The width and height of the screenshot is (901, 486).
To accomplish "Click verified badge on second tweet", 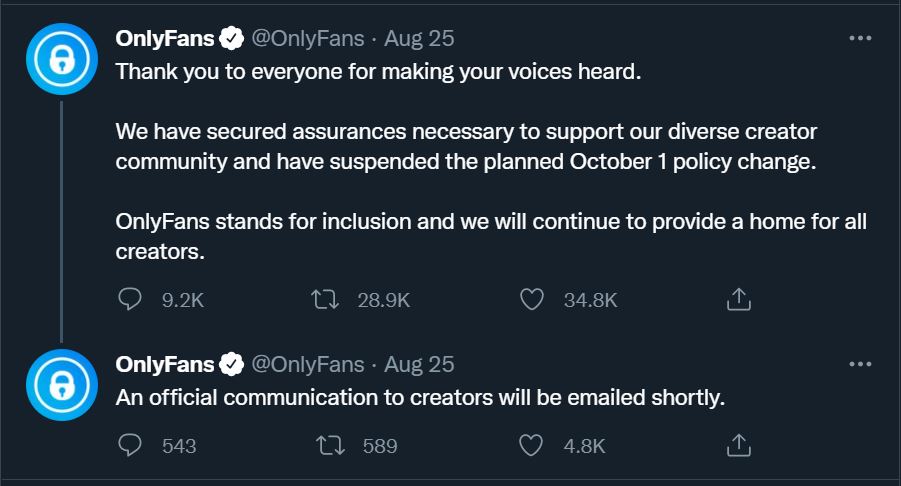I will coord(232,363).
